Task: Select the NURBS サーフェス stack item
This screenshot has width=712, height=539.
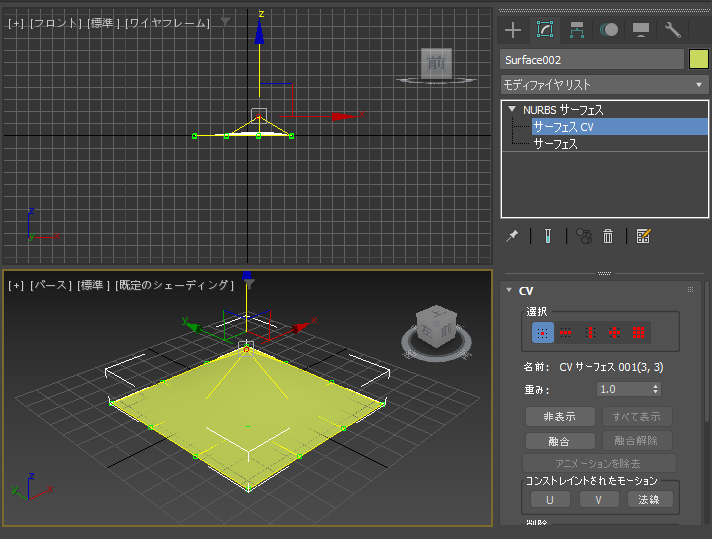Action: (x=563, y=110)
